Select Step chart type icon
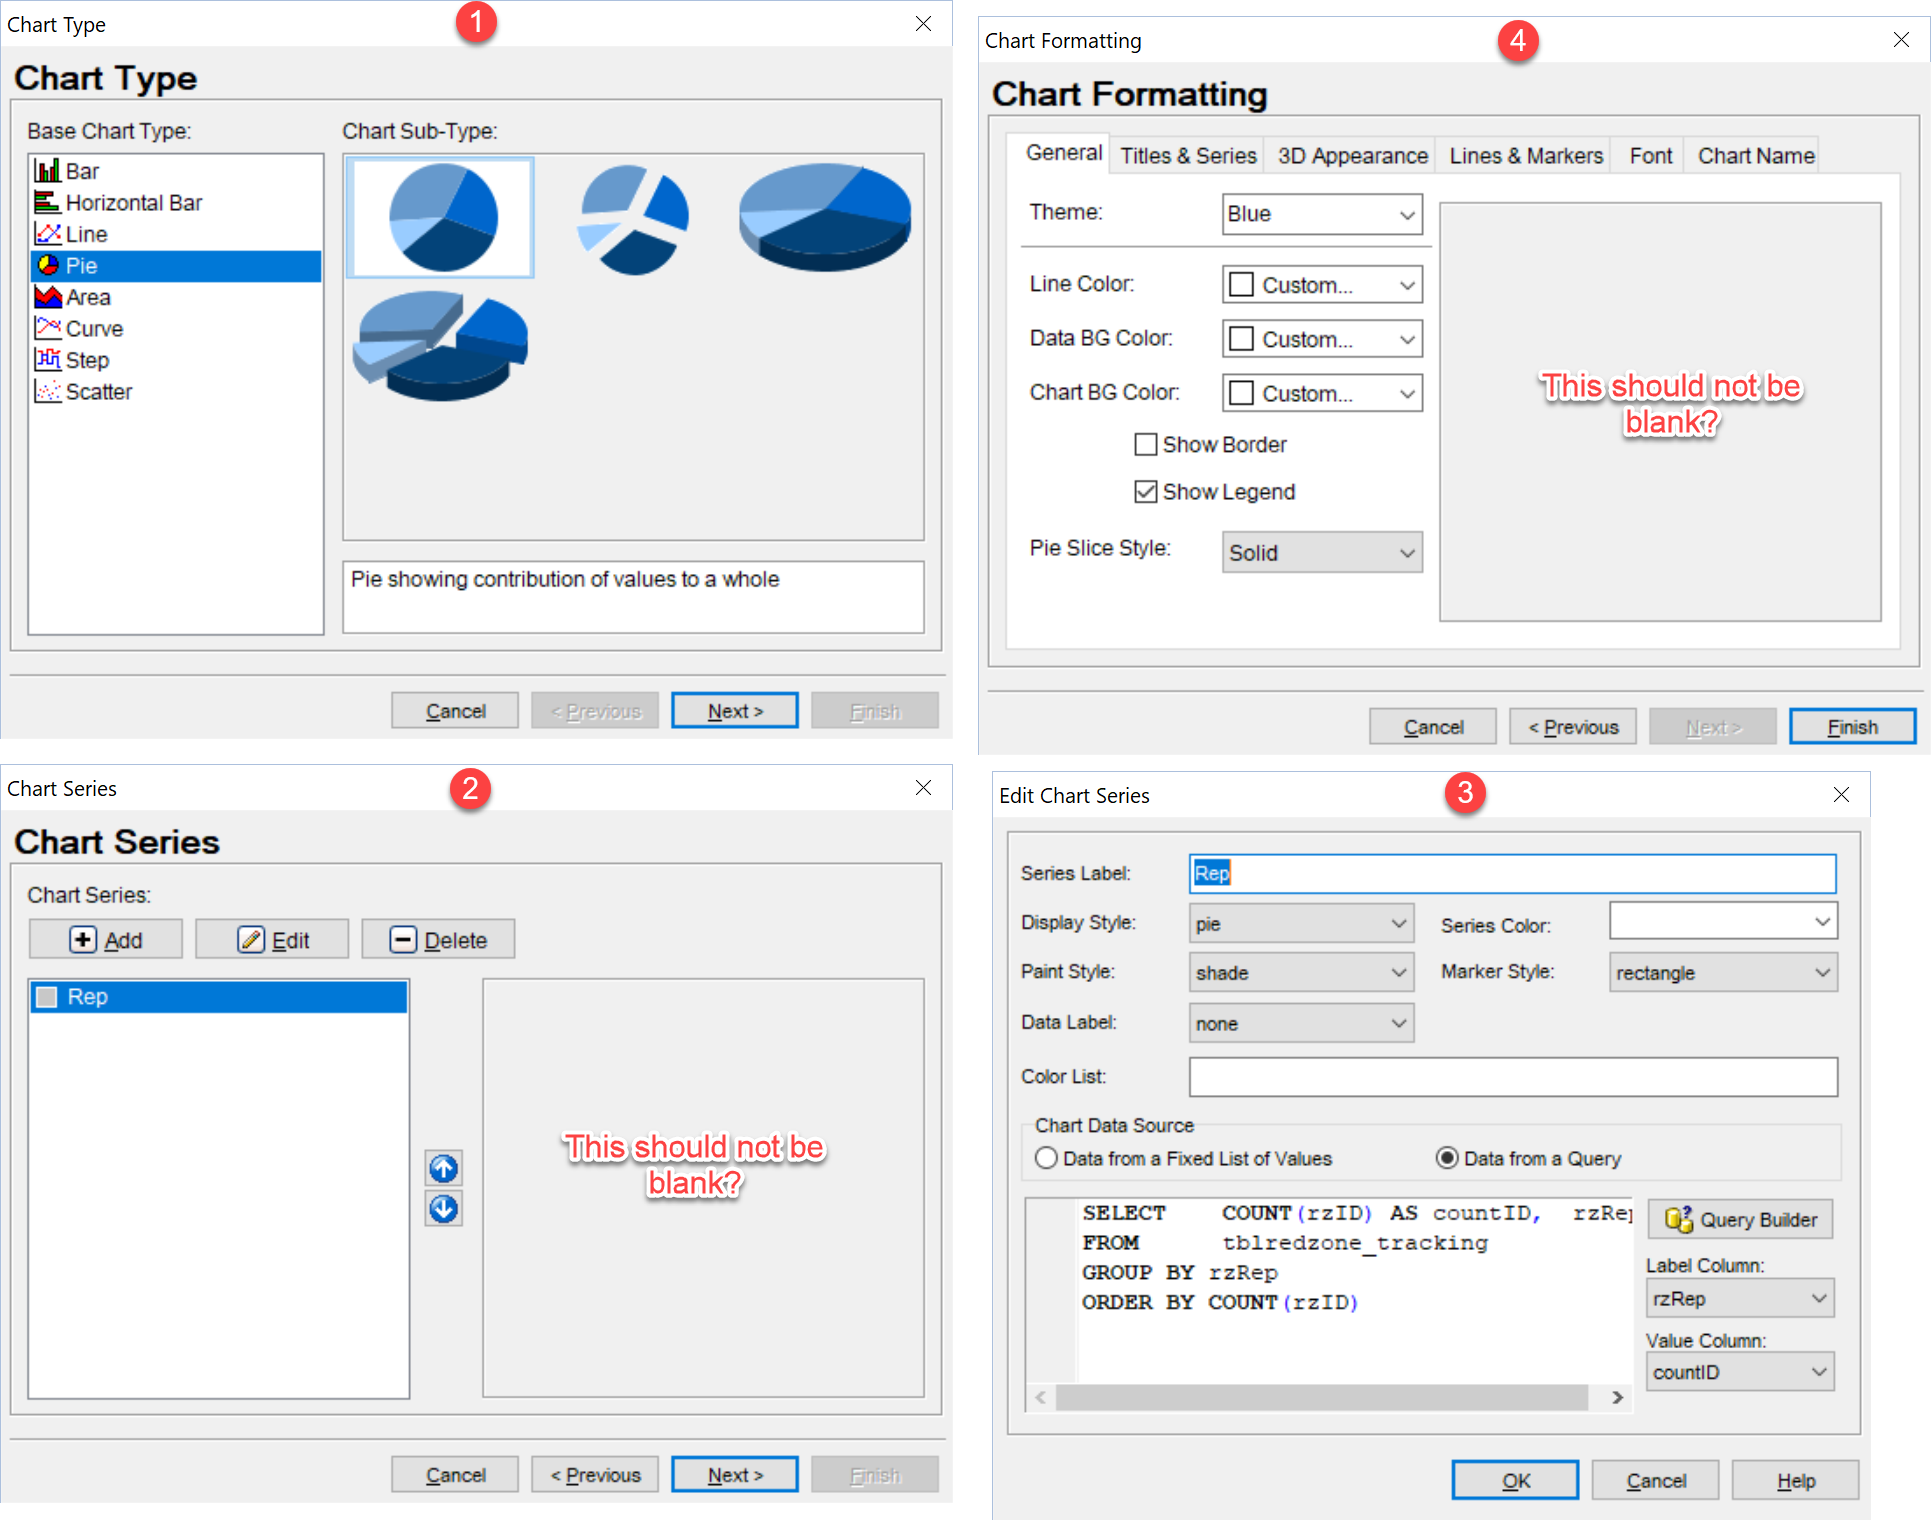The width and height of the screenshot is (1931, 1520). pyautogui.click(x=47, y=360)
